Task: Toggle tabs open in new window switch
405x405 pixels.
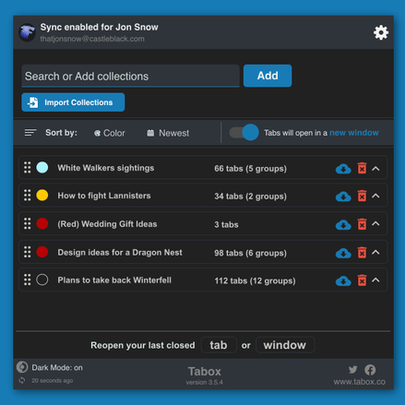Action: point(244,132)
